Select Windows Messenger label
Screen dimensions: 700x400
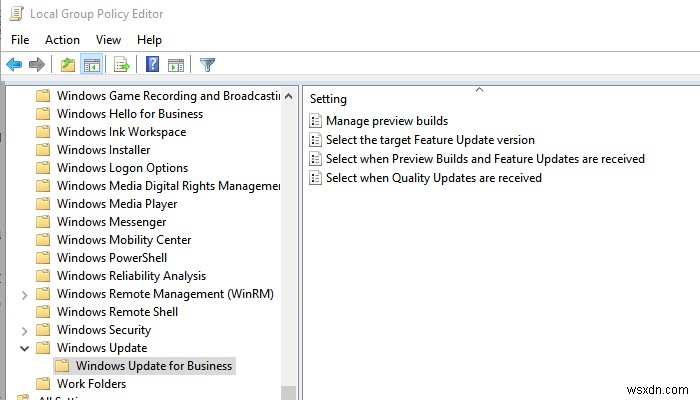[112, 222]
